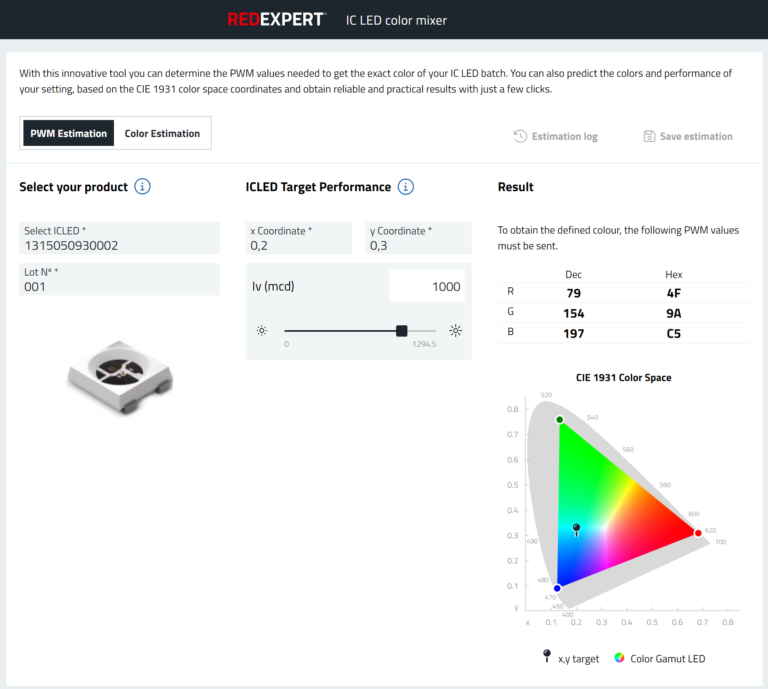Click the red gamut corner point
Viewport: 768px width, 689px height.
click(x=698, y=533)
